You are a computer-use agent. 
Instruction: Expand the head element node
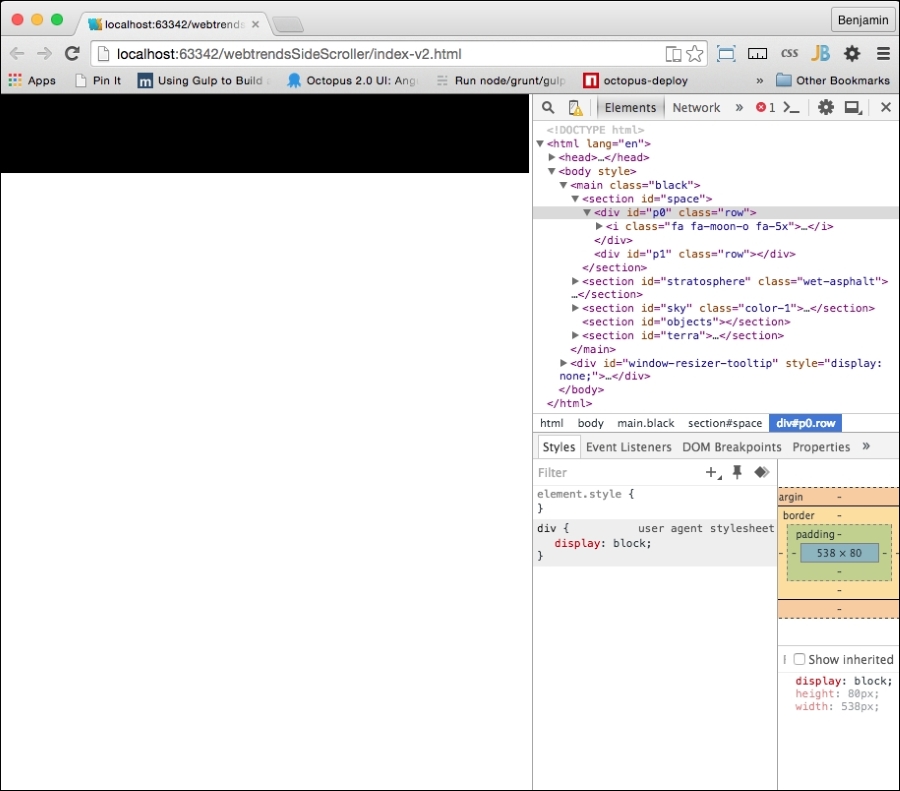tap(552, 158)
